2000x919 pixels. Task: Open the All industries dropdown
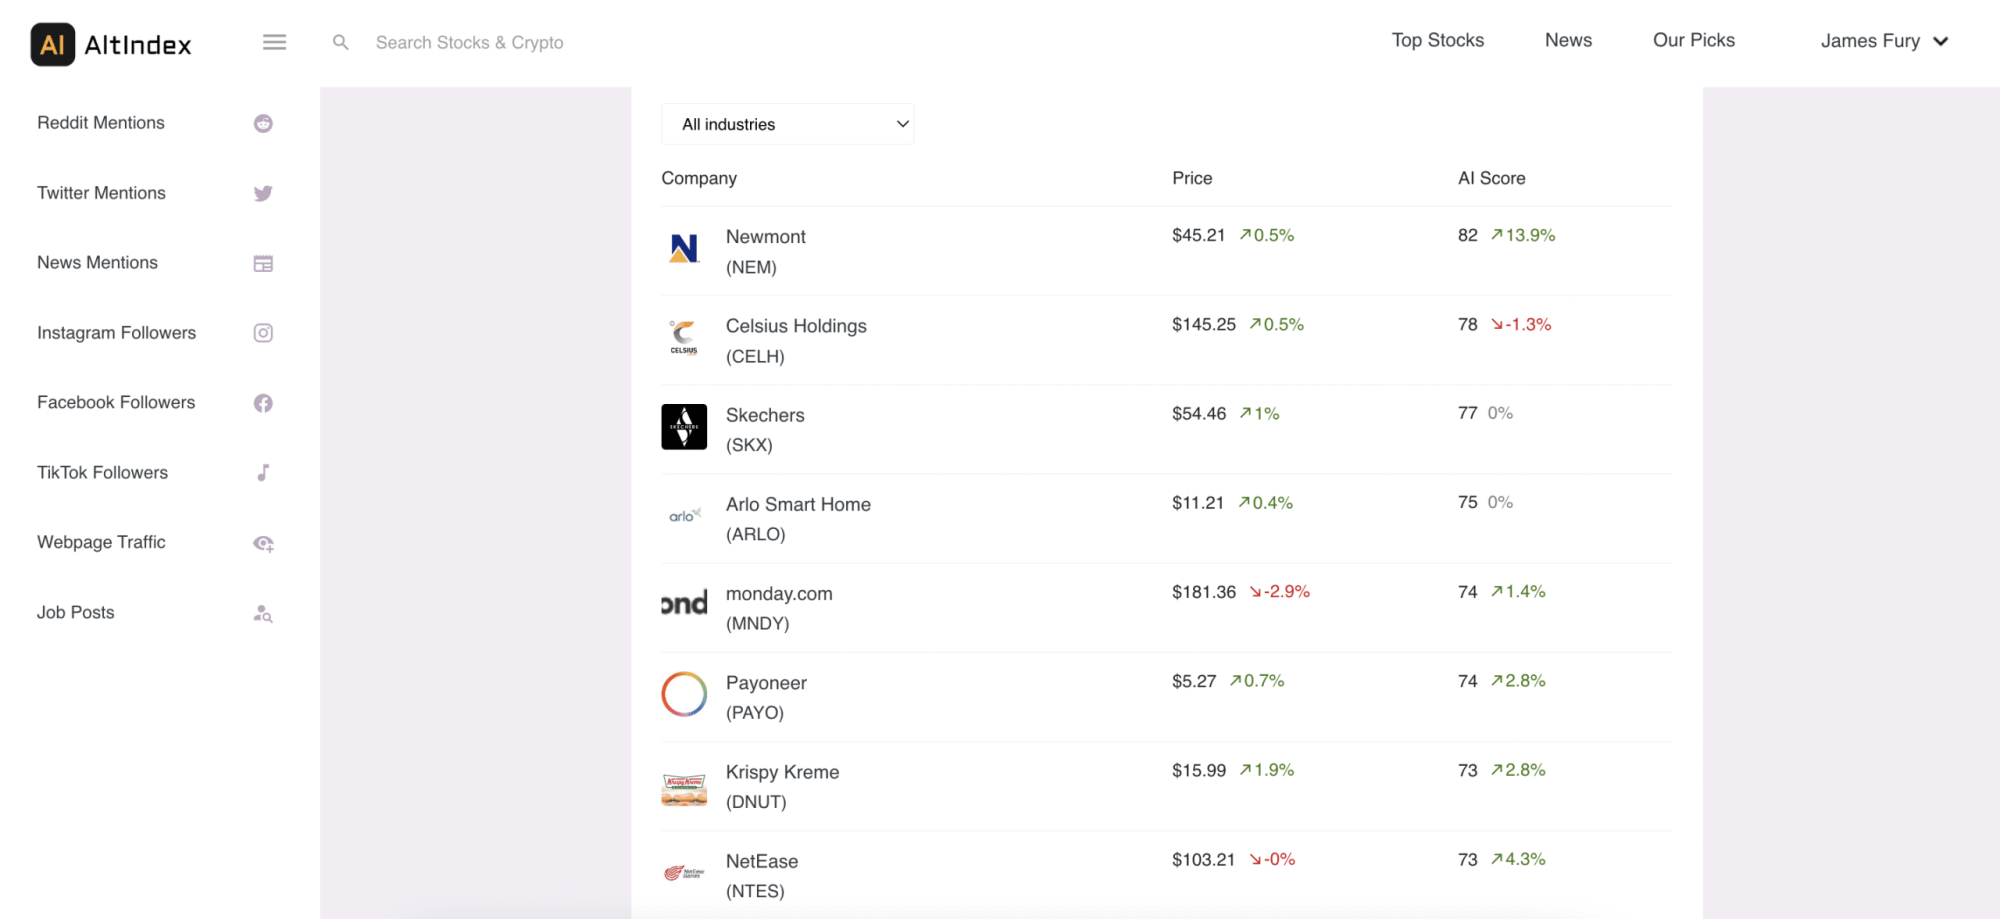787,124
